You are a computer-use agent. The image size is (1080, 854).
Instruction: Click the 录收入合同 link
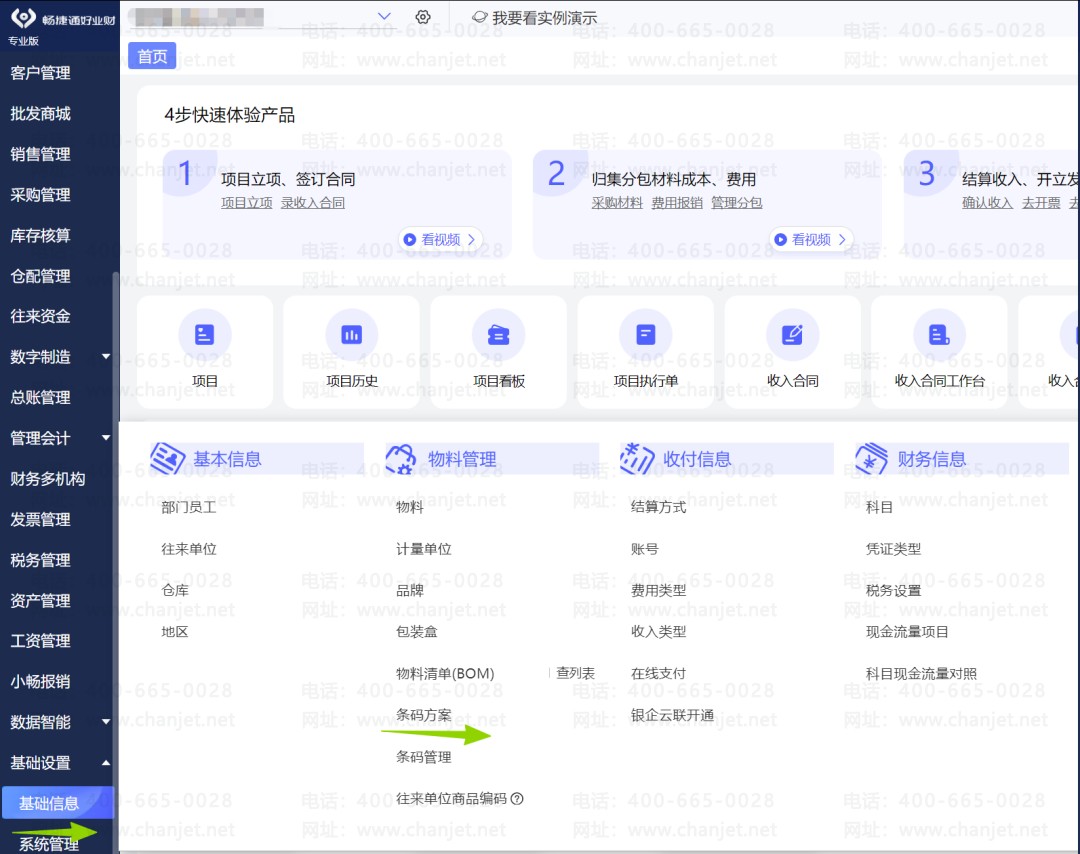pos(313,202)
